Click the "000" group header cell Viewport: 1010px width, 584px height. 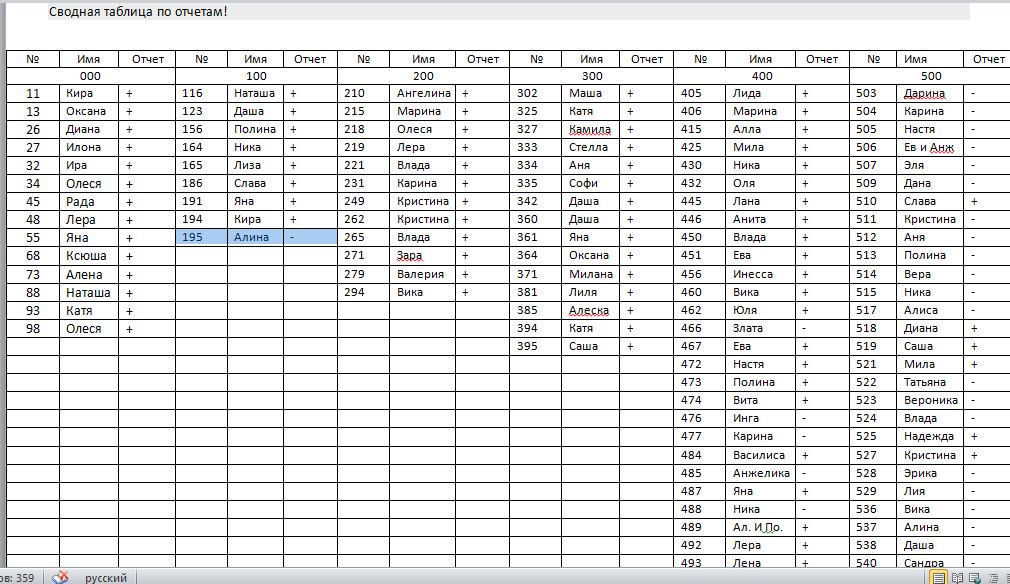[90, 76]
